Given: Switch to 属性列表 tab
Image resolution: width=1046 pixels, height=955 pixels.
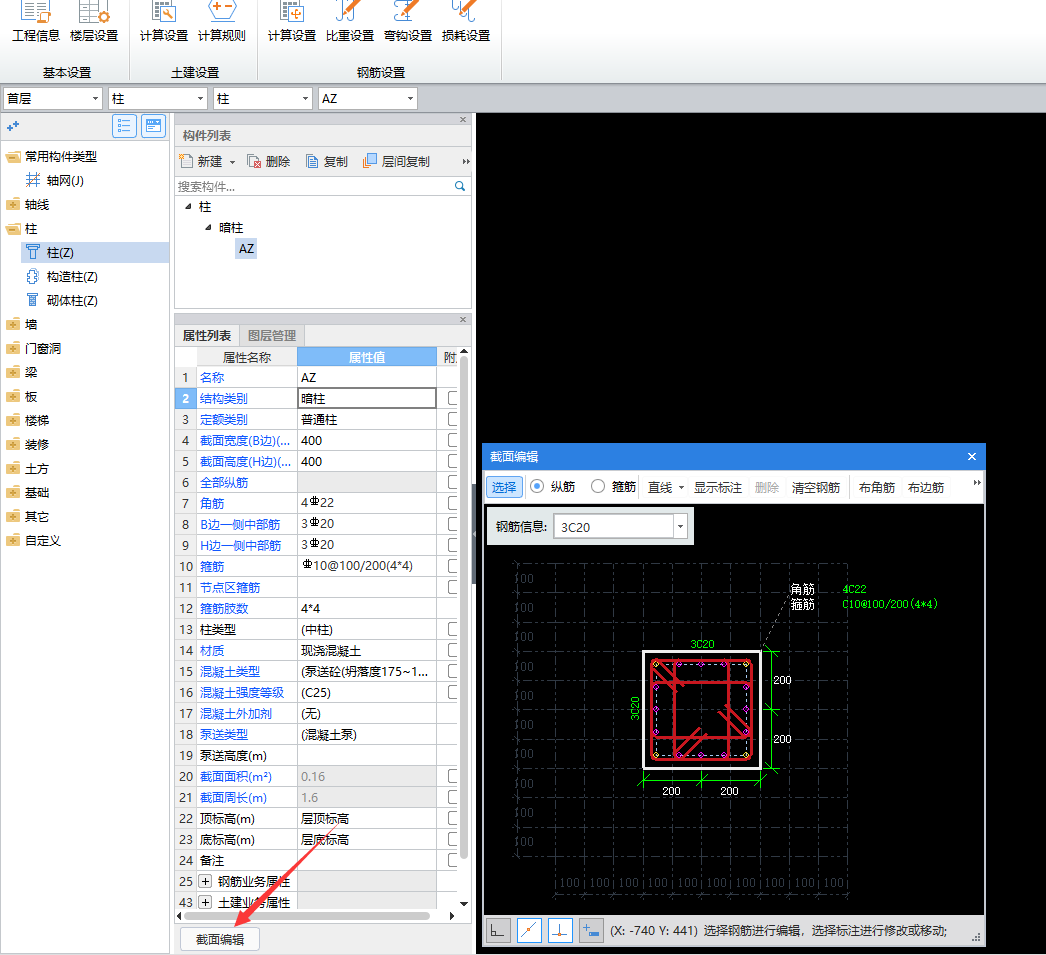Looking at the screenshot, I should tap(207, 335).
